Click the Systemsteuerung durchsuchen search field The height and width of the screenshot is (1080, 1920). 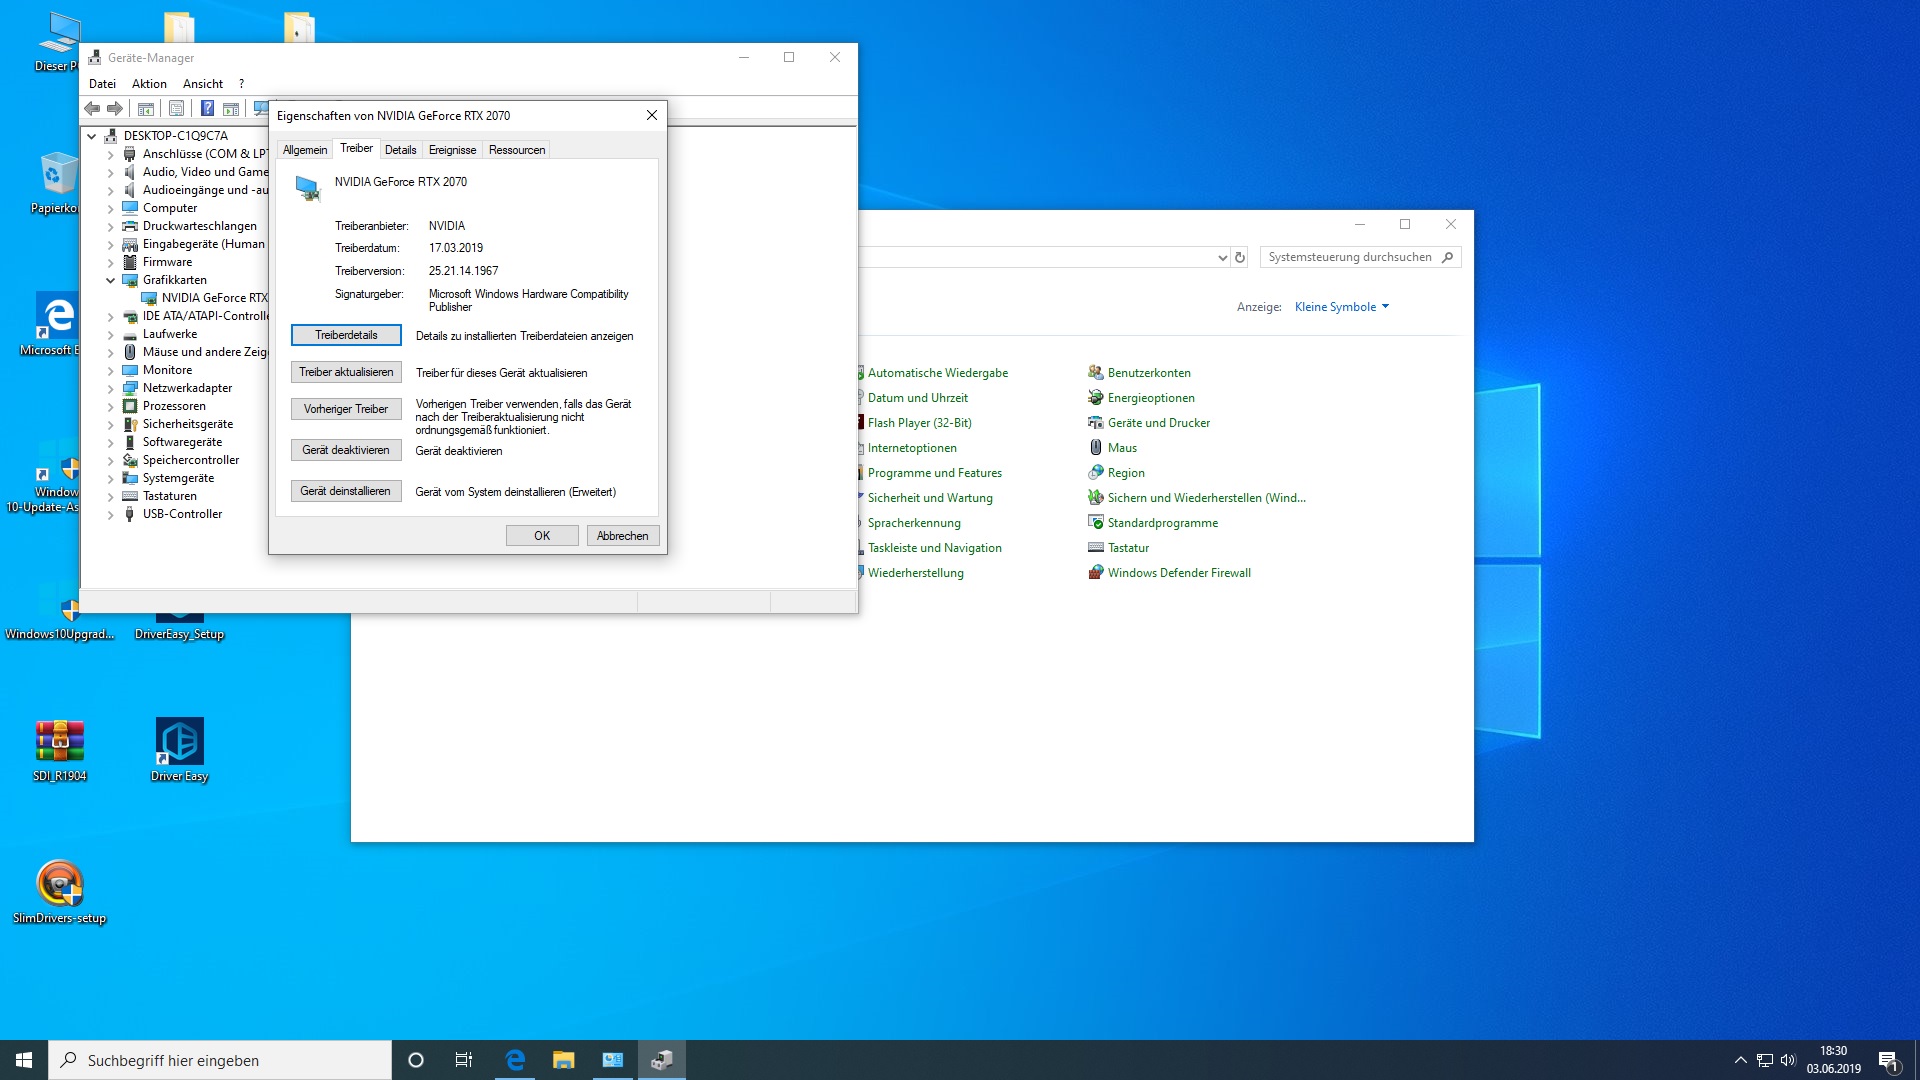(1350, 257)
